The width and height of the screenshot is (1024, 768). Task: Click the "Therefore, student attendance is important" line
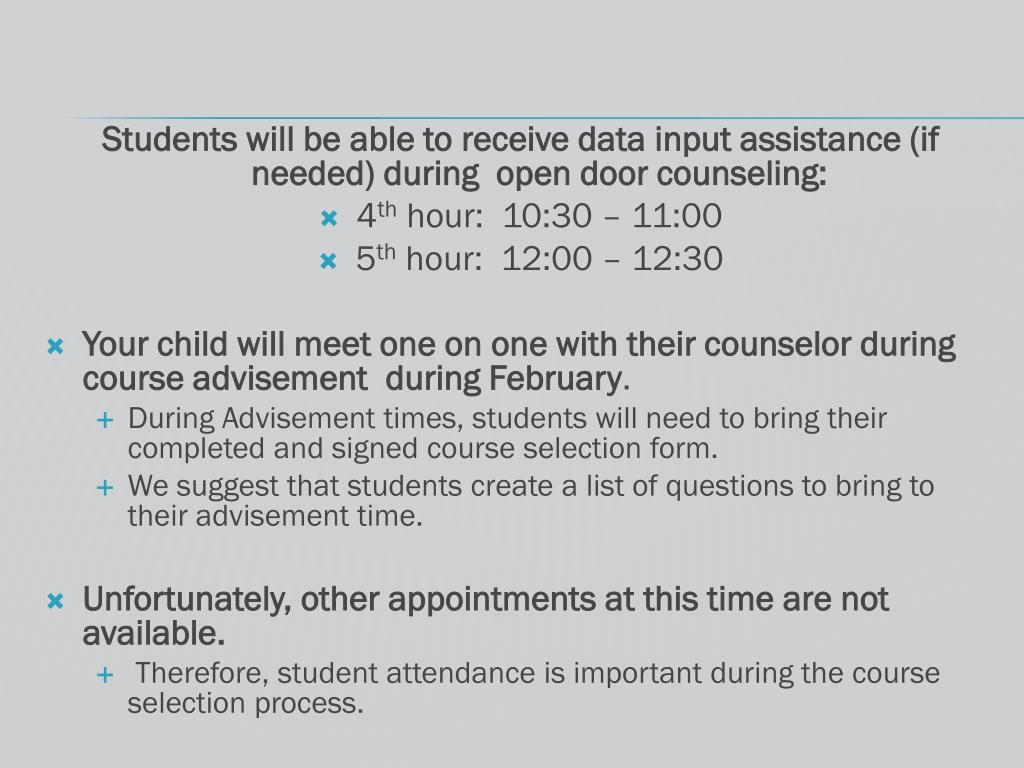537,673
